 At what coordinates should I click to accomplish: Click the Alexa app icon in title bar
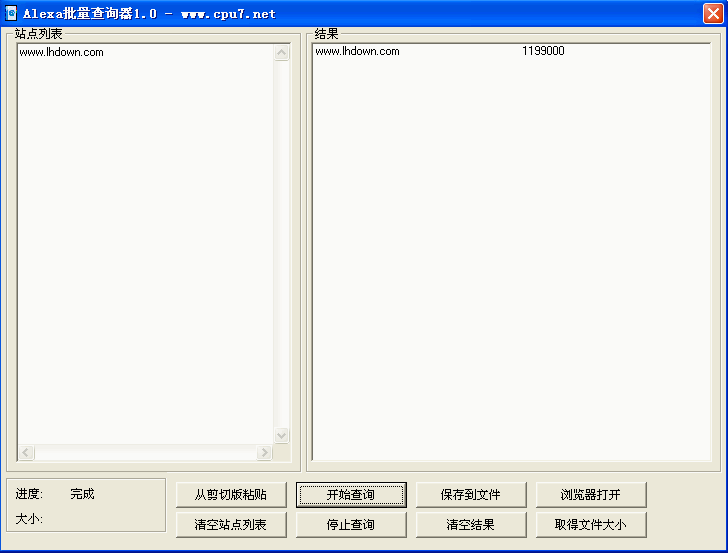[x=11, y=13]
